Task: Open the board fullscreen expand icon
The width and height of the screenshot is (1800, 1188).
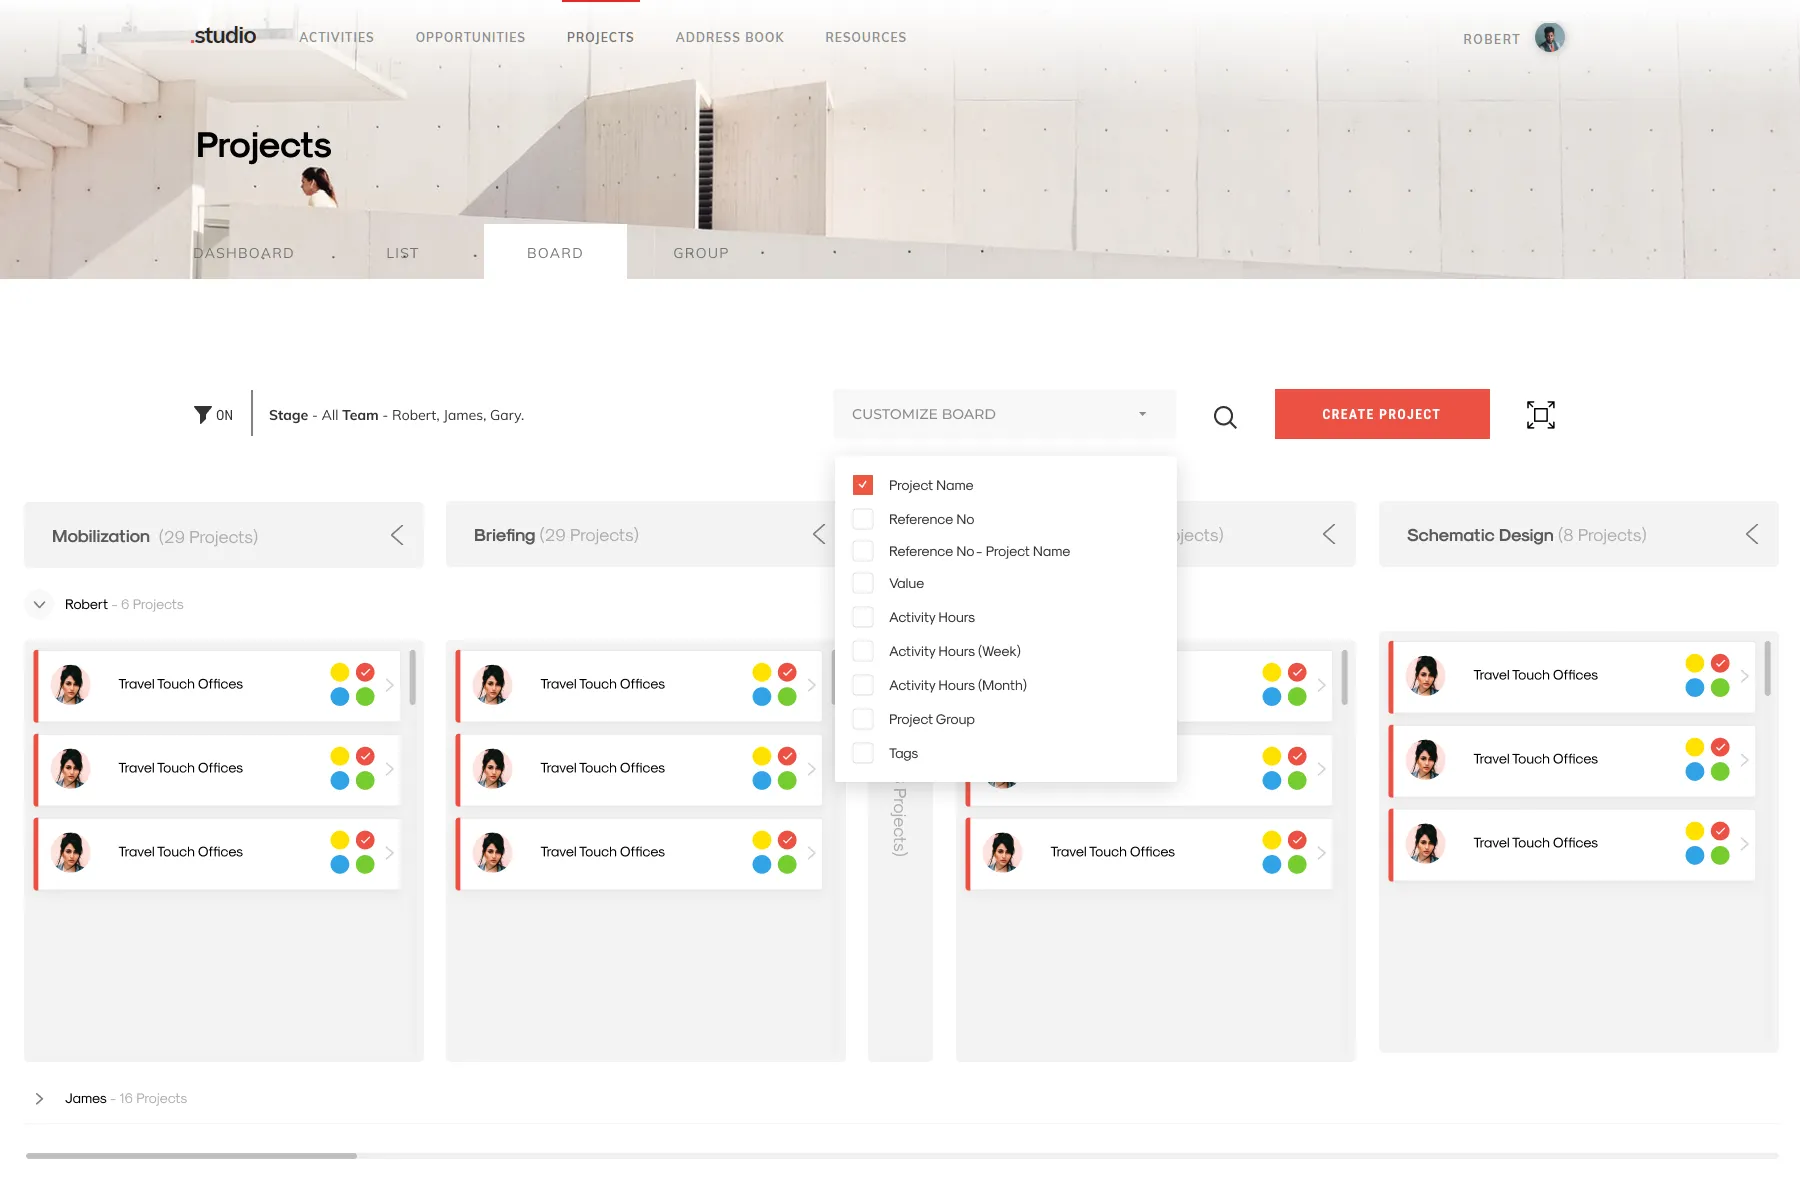Action: pos(1540,414)
